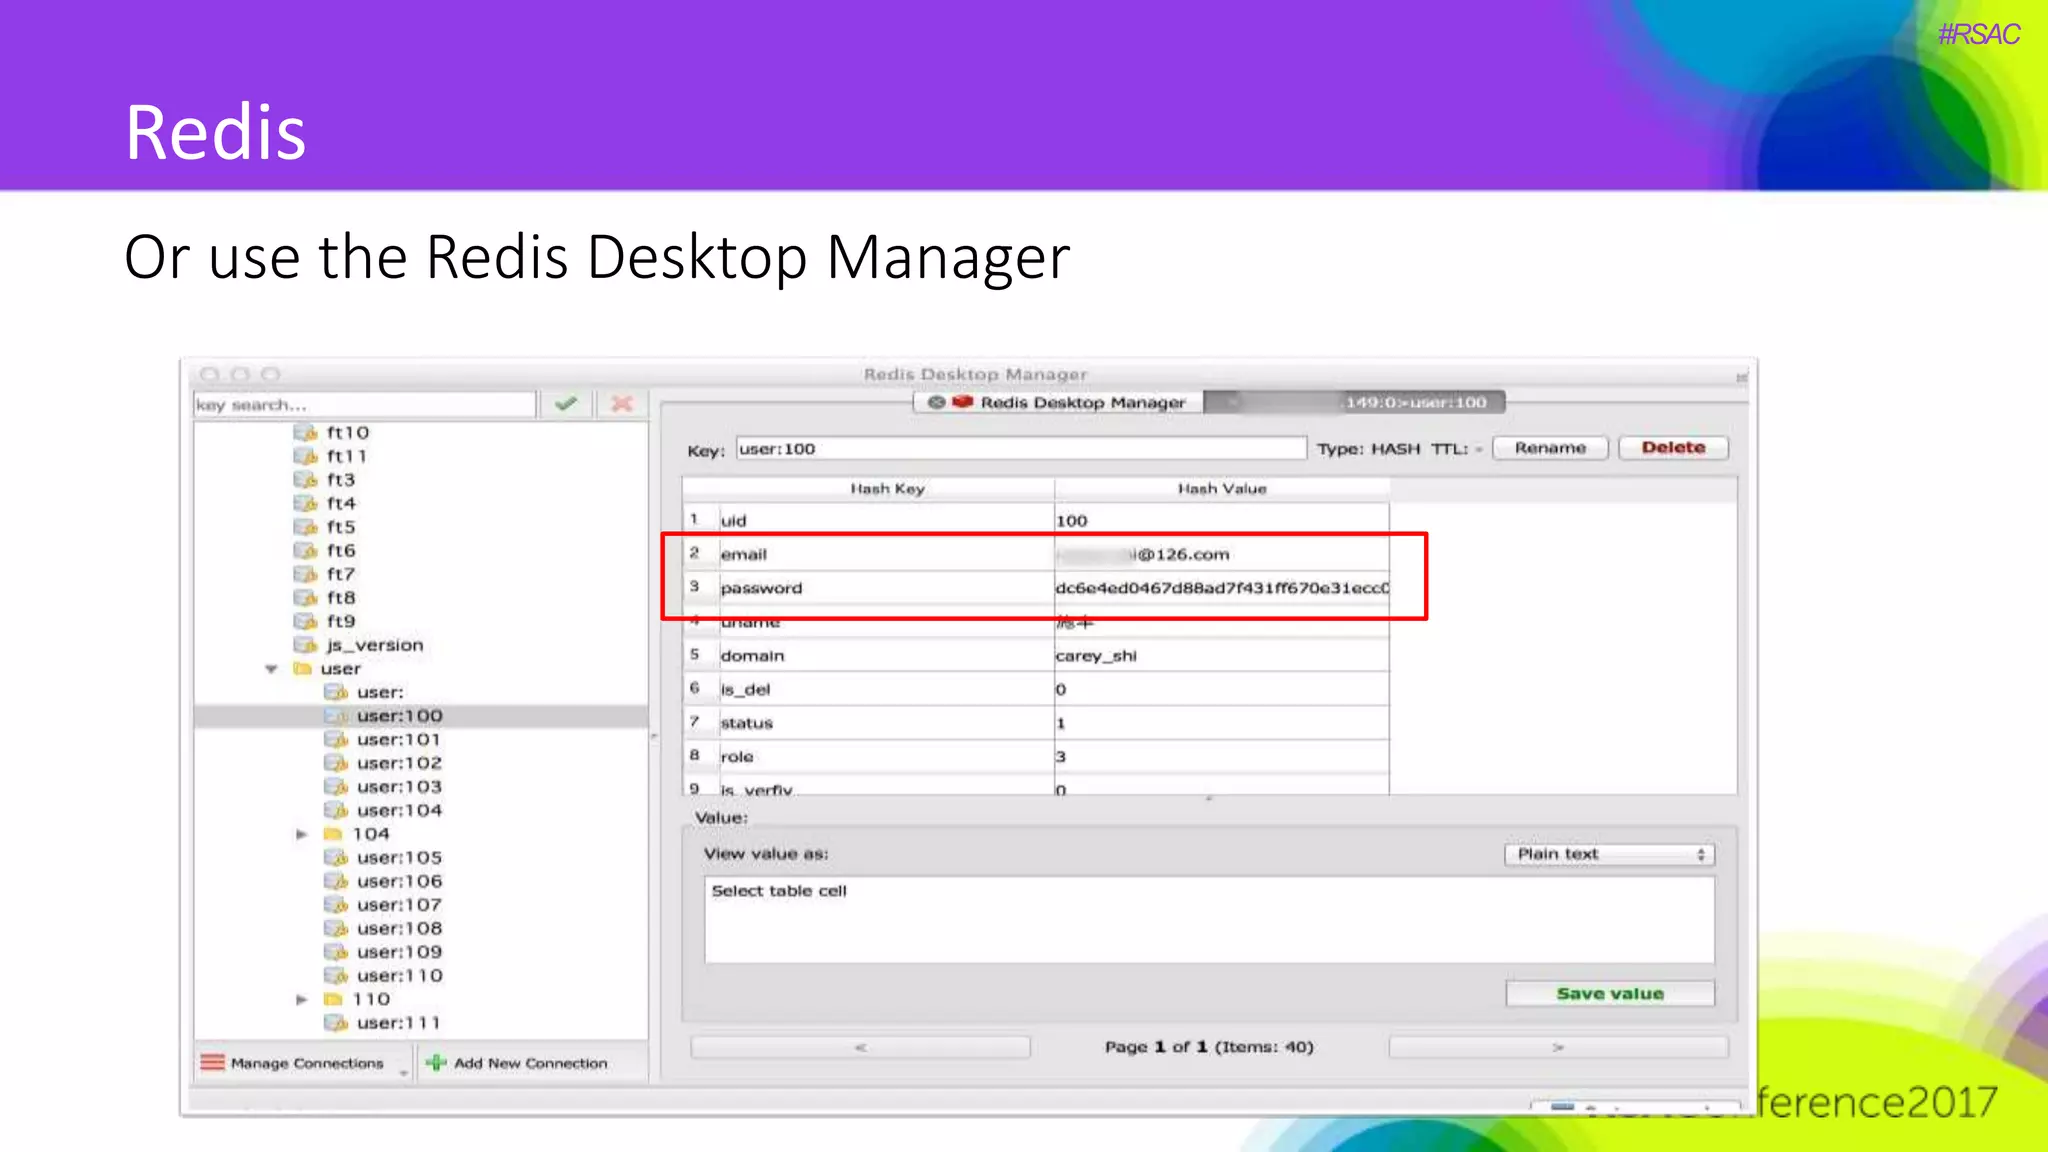Click the ft11 key icon
Image resolution: width=2048 pixels, height=1152 pixels.
305,456
